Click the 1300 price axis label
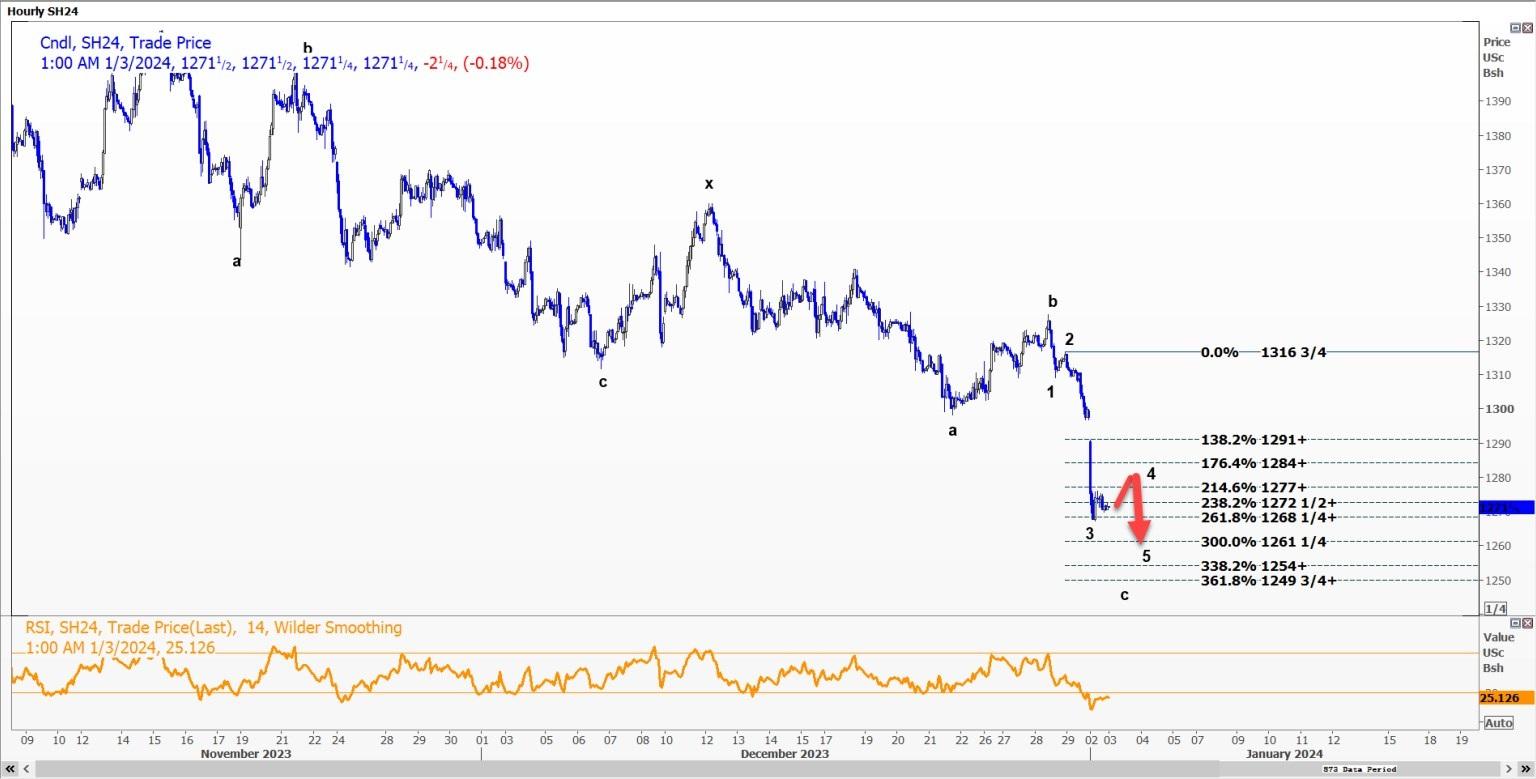Screen dimensions: 1536x779 point(1498,409)
